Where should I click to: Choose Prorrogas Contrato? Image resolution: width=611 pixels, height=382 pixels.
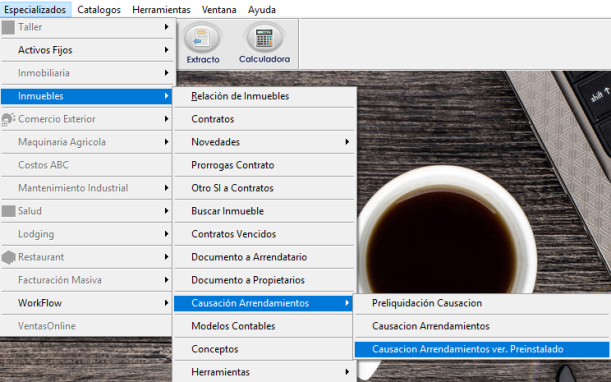click(264, 165)
